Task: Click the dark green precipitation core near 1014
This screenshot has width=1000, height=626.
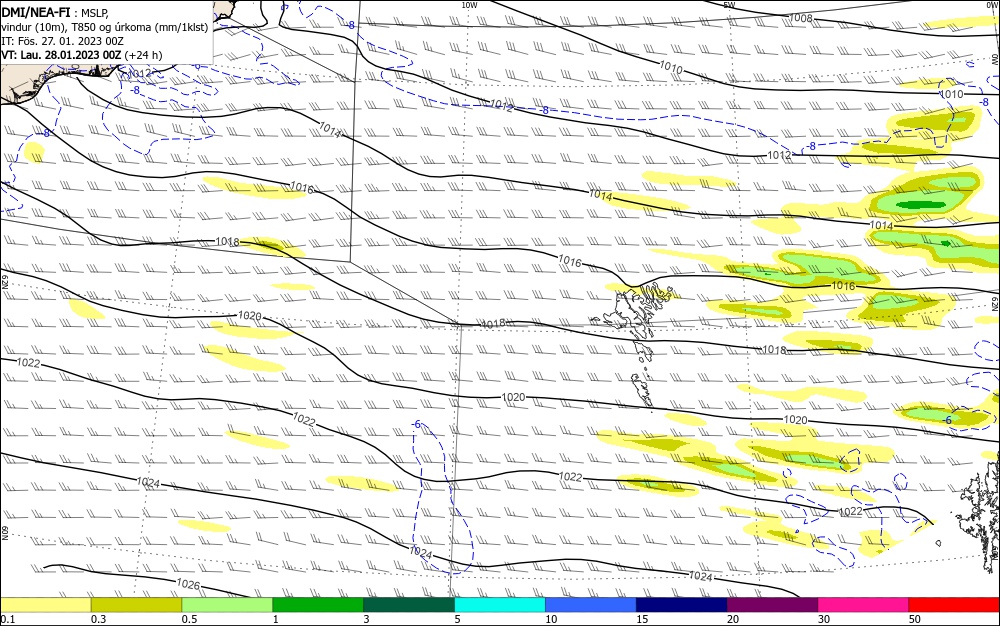Action: (920, 205)
